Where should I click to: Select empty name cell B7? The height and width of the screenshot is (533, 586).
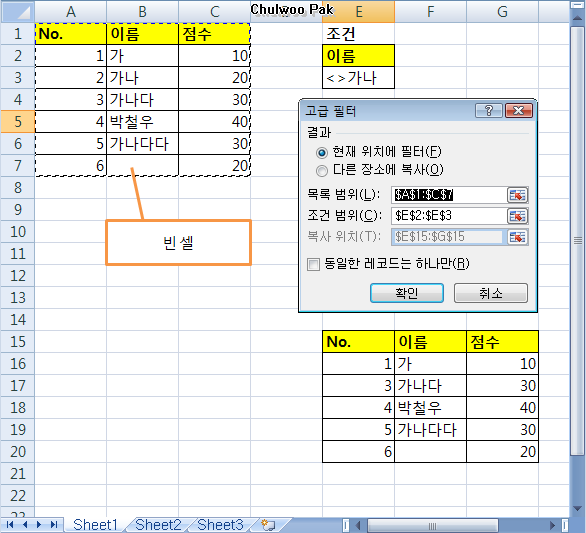tap(142, 166)
